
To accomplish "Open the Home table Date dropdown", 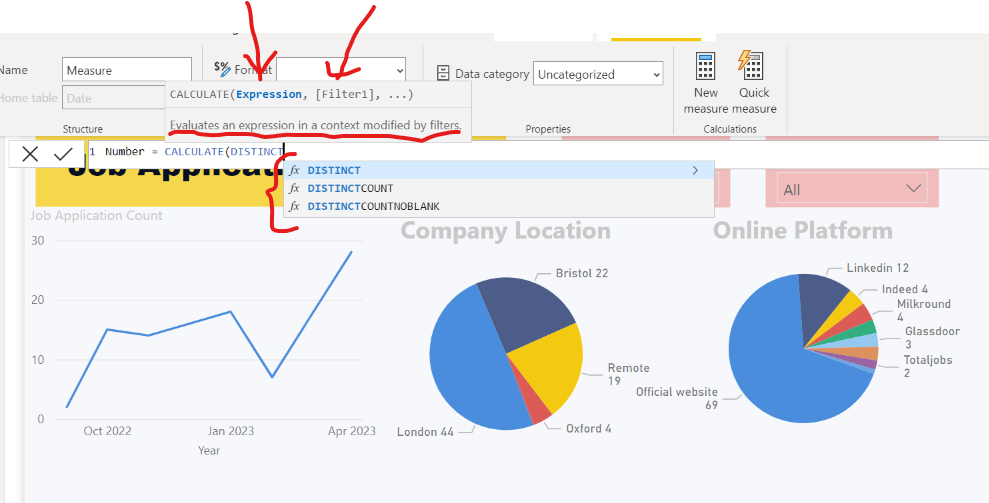I will click(x=126, y=98).
